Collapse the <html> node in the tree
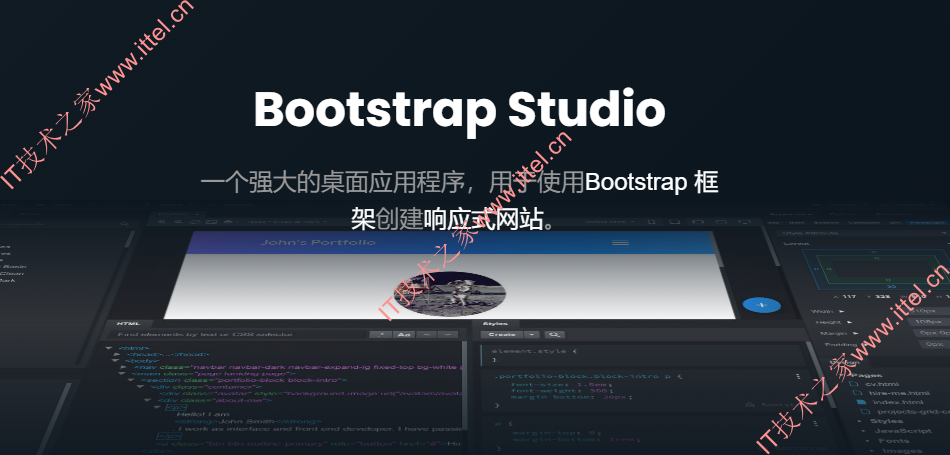 click(108, 348)
